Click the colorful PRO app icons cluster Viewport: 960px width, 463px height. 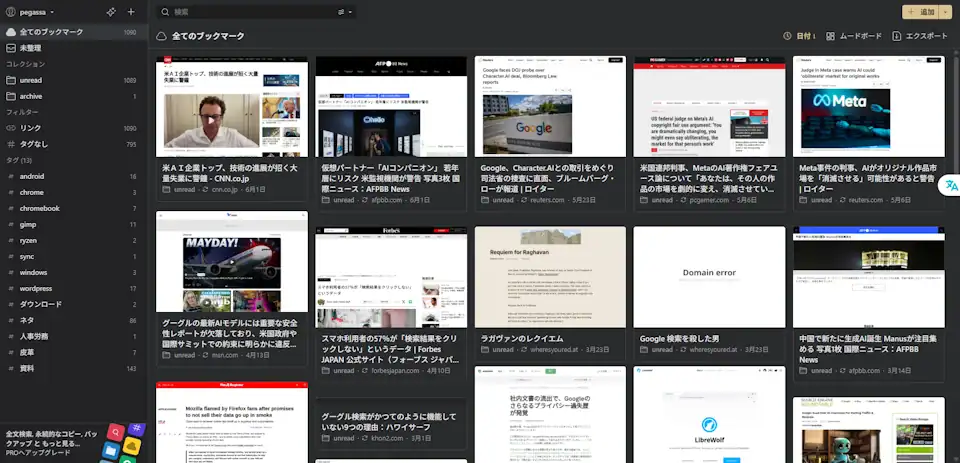click(122, 442)
